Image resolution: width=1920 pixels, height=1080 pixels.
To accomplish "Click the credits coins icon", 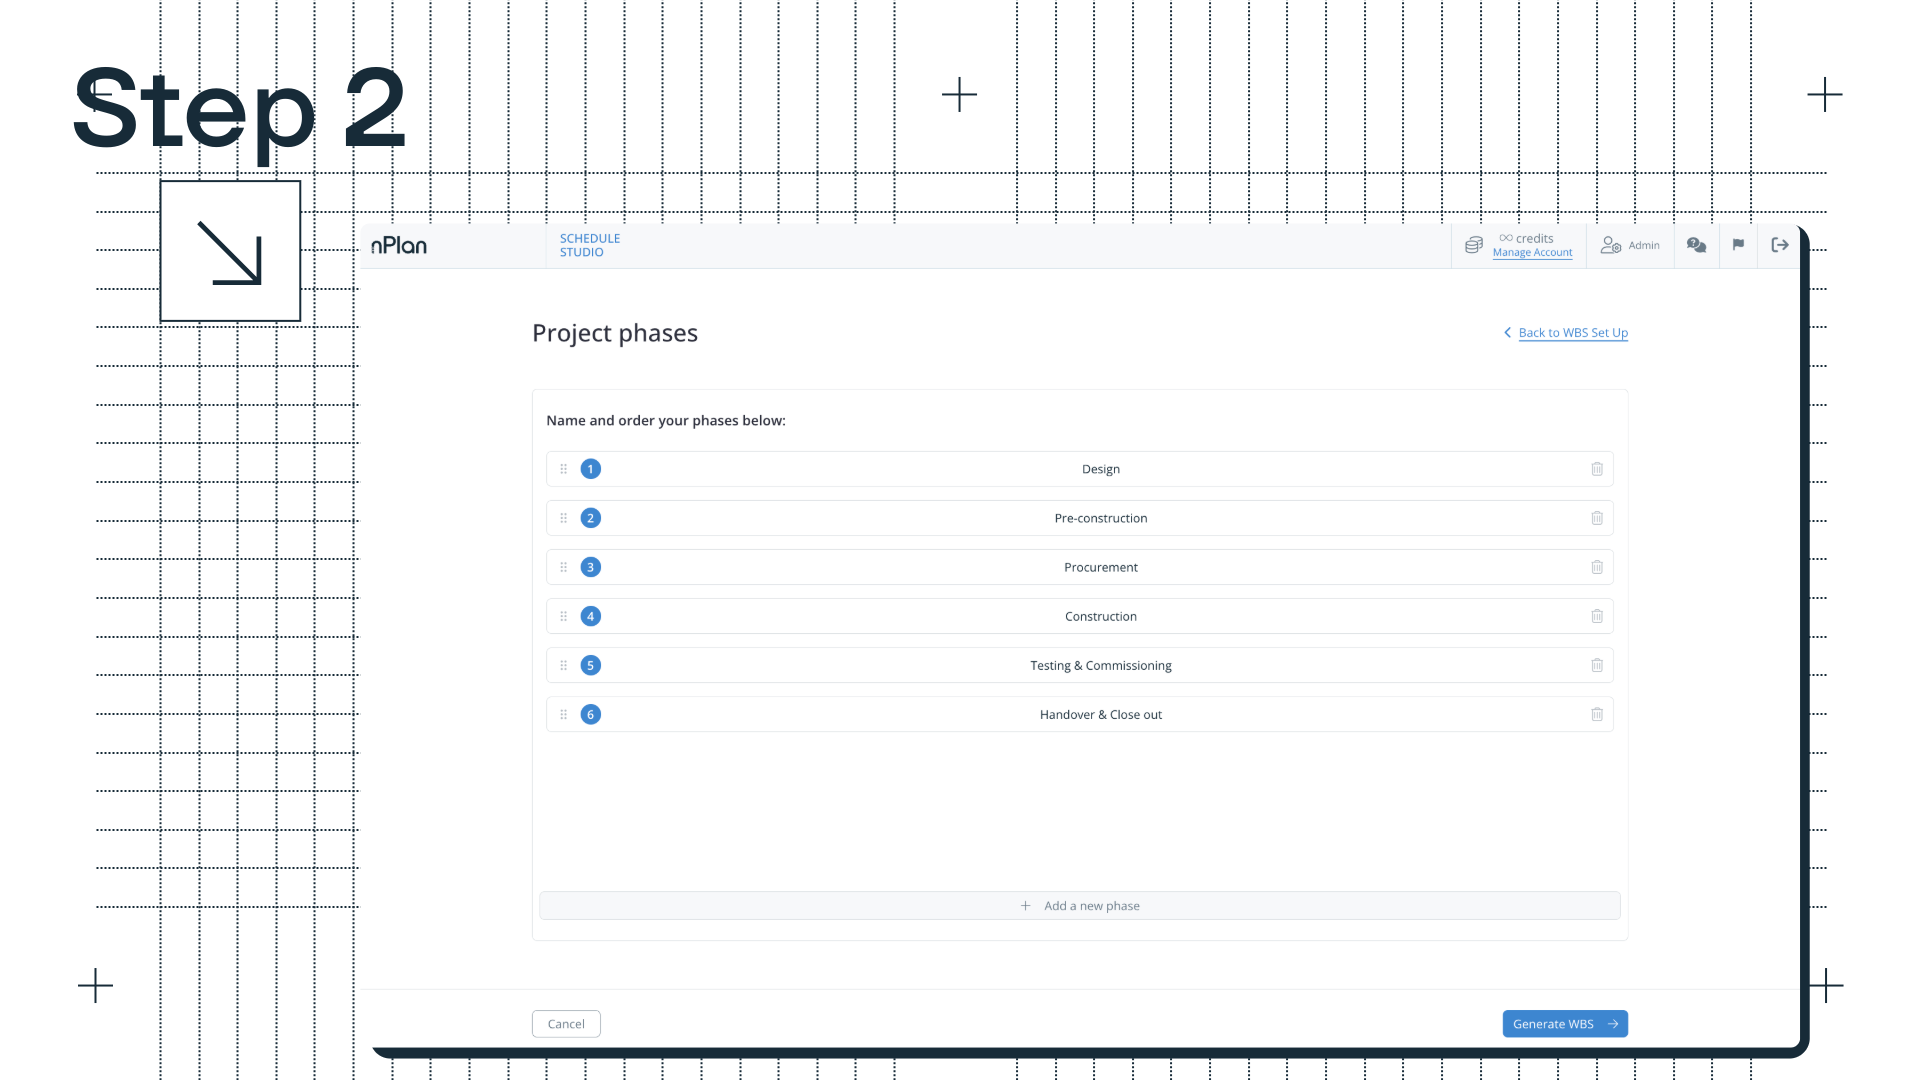I will (1473, 245).
